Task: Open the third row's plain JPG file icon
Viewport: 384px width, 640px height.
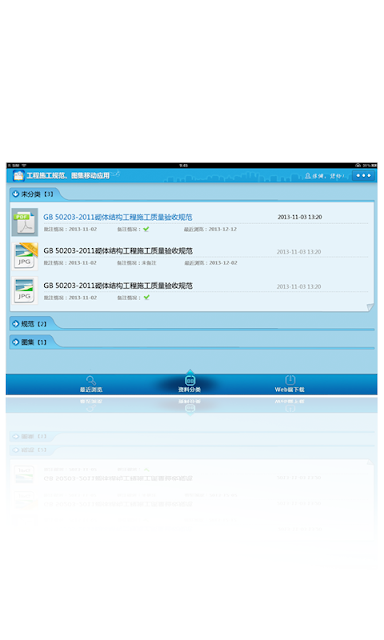Action: [x=24, y=291]
